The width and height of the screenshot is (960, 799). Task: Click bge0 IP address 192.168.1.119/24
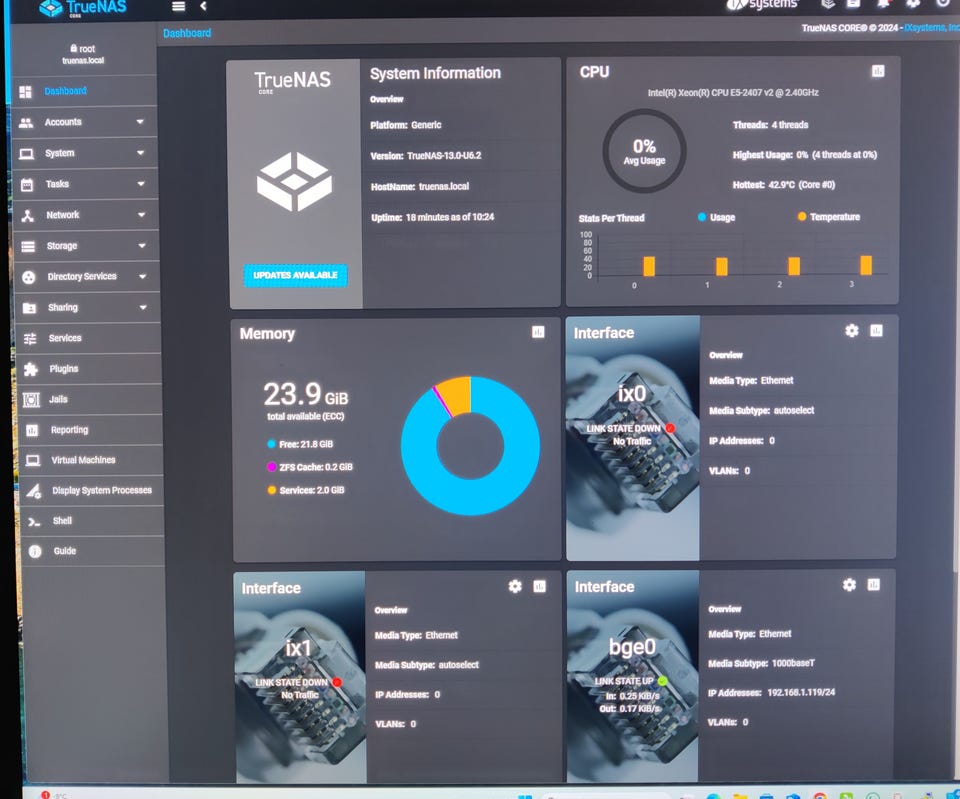click(x=801, y=692)
